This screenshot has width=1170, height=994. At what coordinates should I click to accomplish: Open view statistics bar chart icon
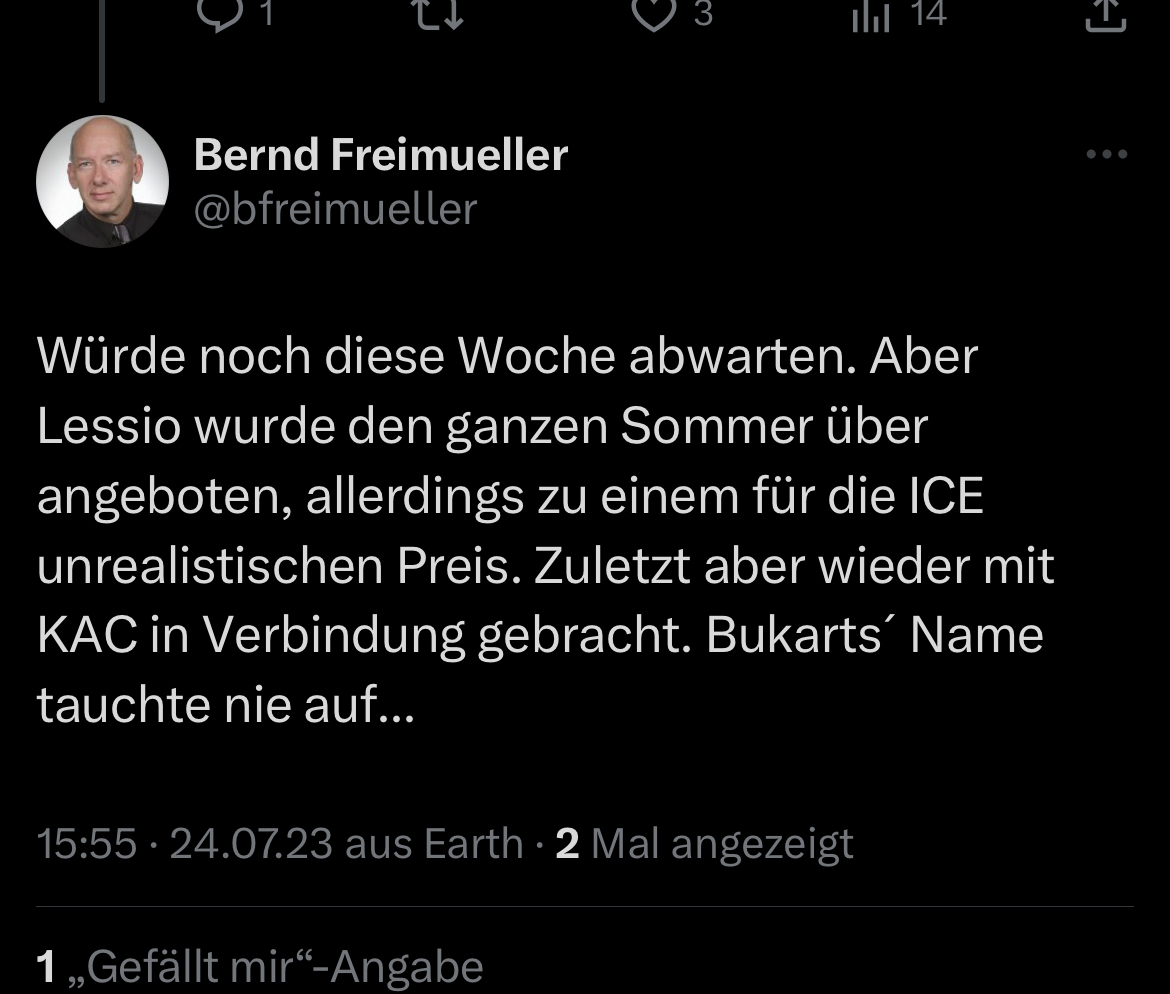[870, 14]
